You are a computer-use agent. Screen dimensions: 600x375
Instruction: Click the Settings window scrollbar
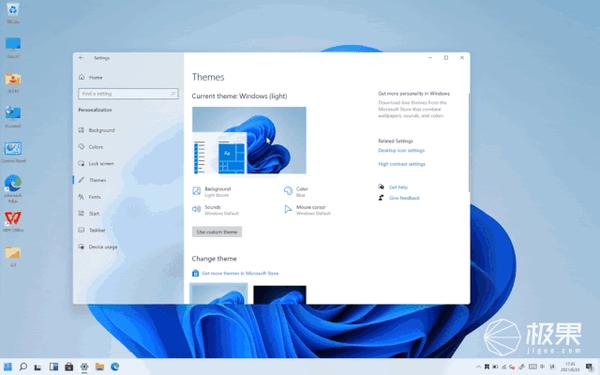point(469,142)
